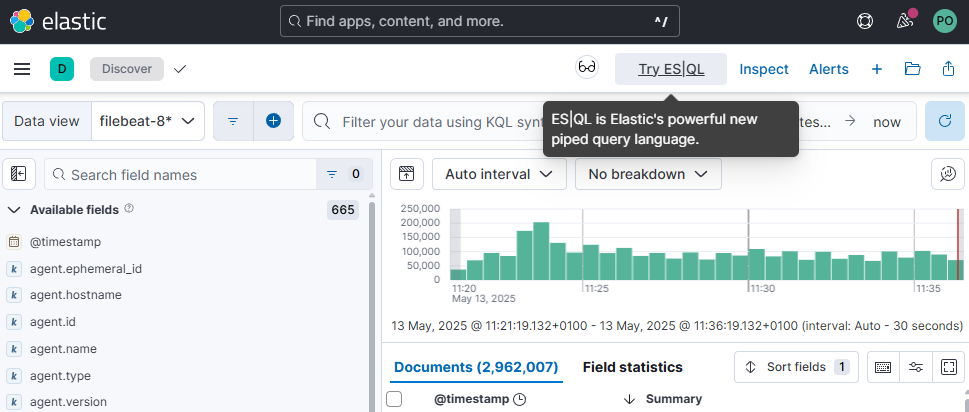Open the Auto interval dropdown
The image size is (969, 412).
click(x=499, y=174)
